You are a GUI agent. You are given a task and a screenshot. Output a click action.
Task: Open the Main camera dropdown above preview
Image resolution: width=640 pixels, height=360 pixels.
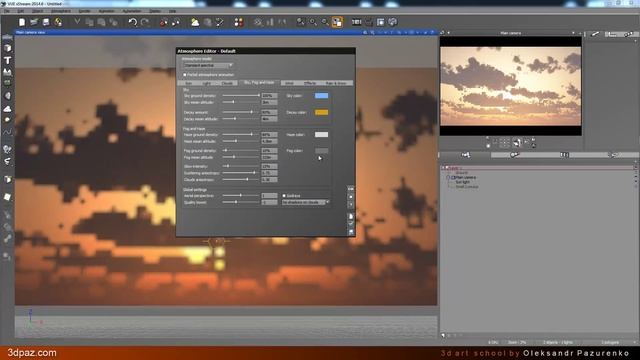coord(573,33)
